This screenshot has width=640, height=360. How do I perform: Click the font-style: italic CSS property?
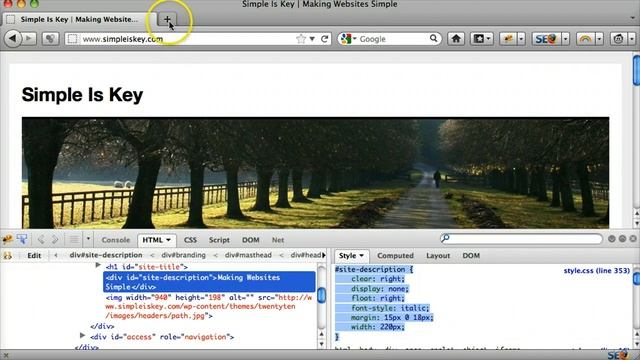point(390,308)
